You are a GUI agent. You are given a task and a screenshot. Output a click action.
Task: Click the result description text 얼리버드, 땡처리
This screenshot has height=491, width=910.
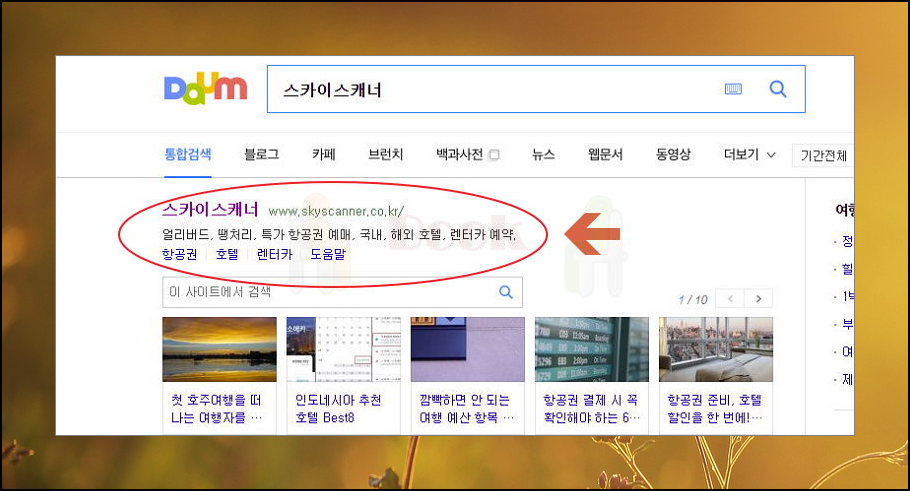[338, 234]
